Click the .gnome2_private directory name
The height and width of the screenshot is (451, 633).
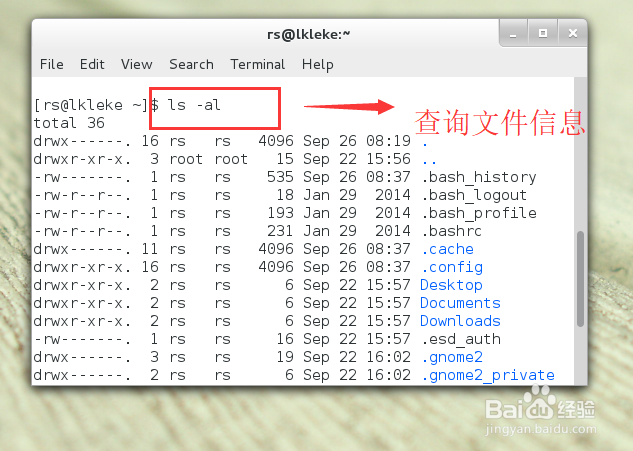tap(488, 375)
